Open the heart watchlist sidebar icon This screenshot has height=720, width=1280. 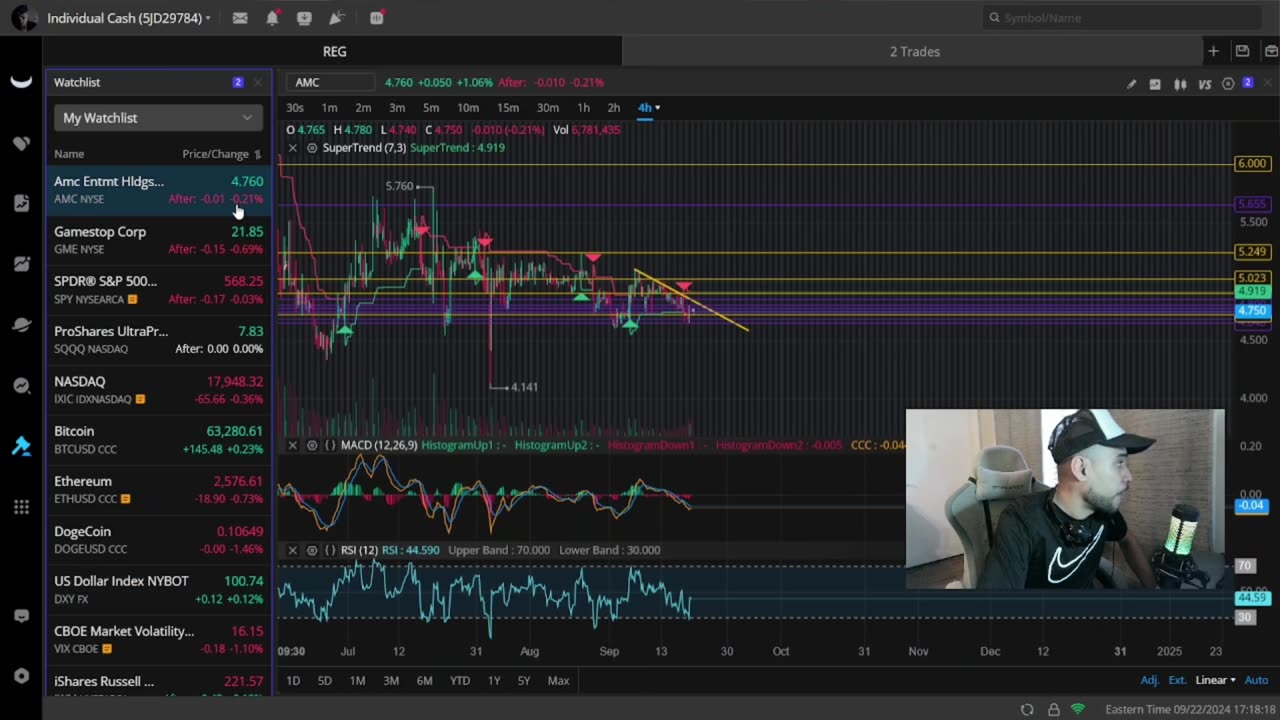tap(21, 143)
